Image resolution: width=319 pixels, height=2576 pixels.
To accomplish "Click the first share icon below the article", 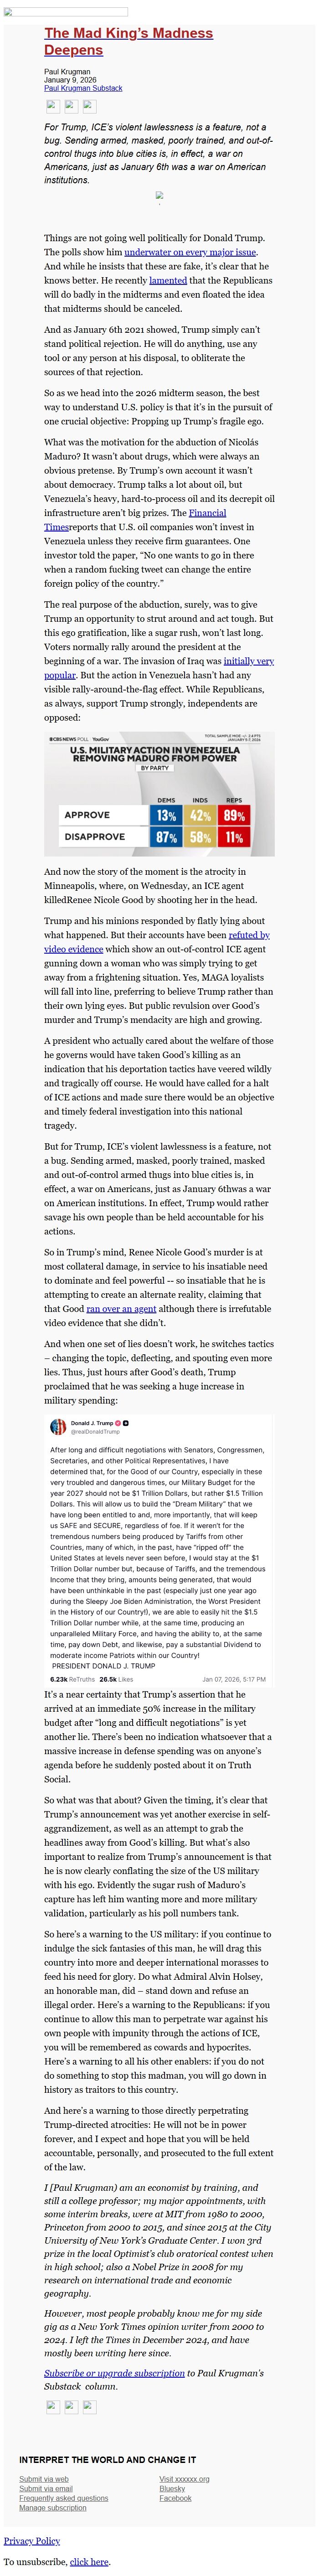I will (53, 2406).
